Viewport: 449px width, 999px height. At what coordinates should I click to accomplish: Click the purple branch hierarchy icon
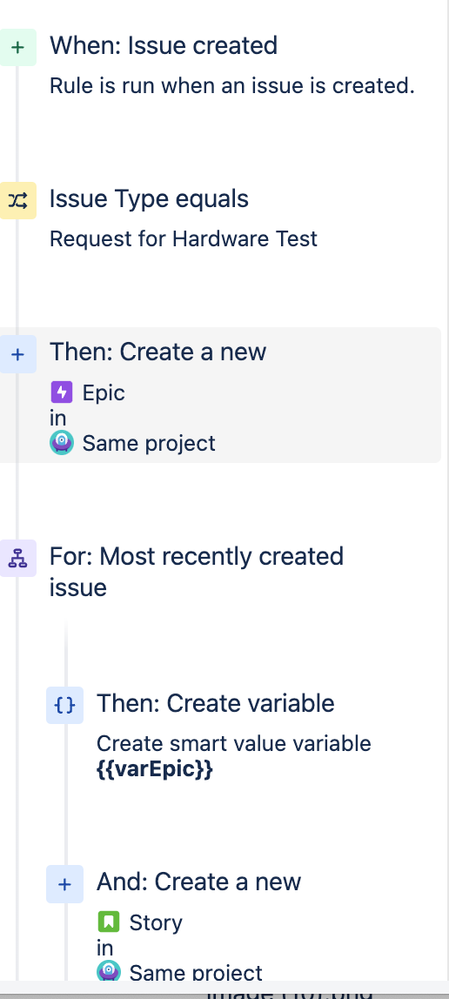click(18, 558)
